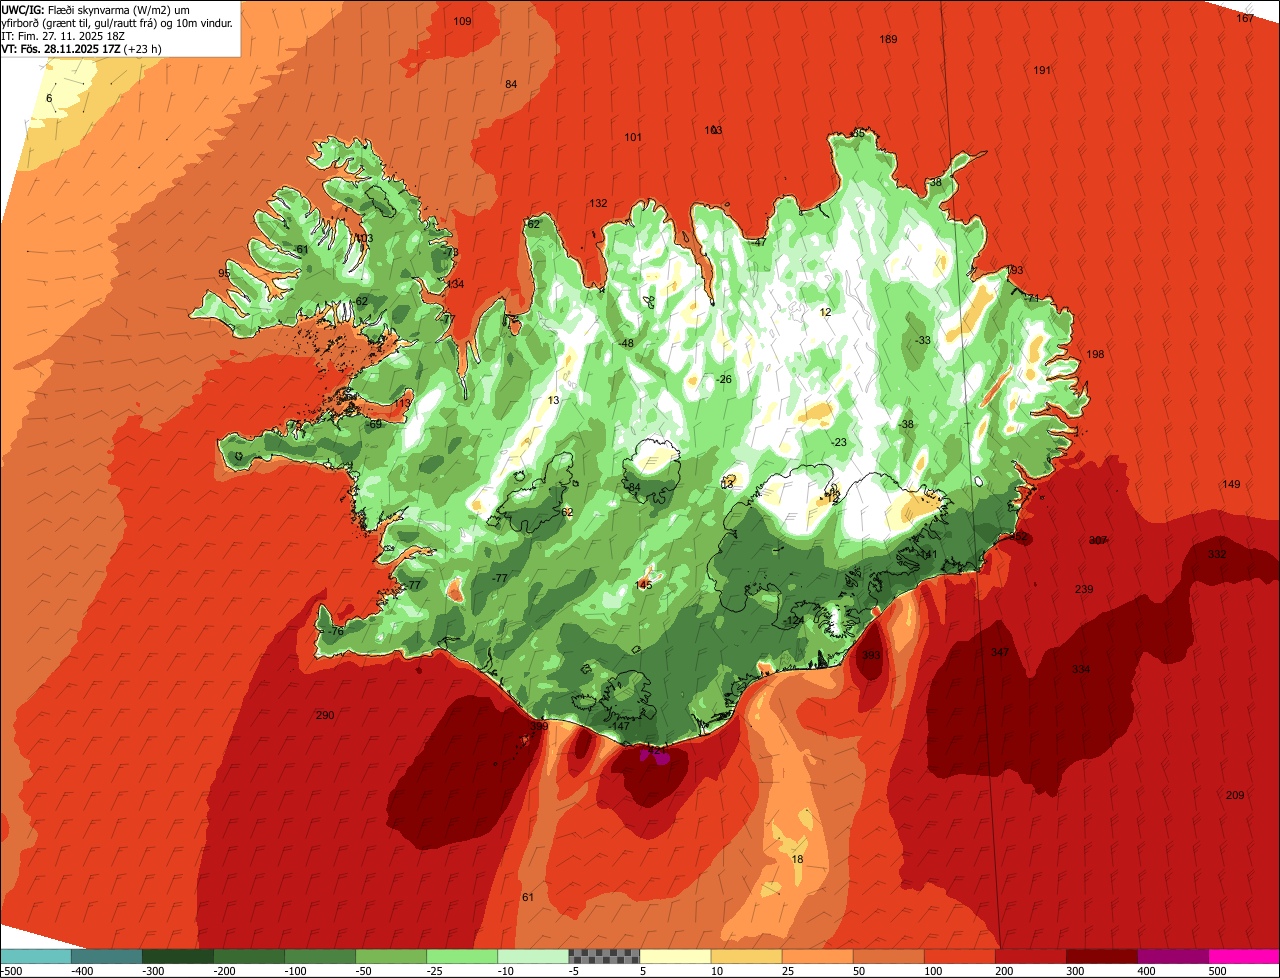Click the value 189 on the map
Image resolution: width=1280 pixels, height=978 pixels.
tap(888, 39)
